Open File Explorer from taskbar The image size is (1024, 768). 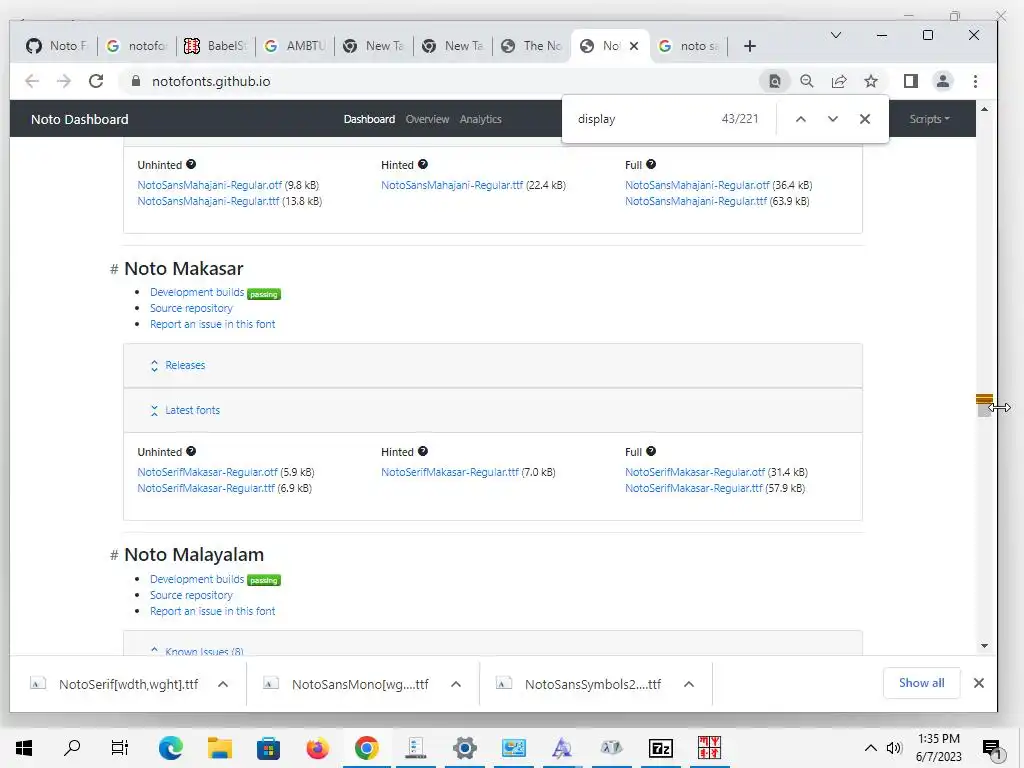220,748
